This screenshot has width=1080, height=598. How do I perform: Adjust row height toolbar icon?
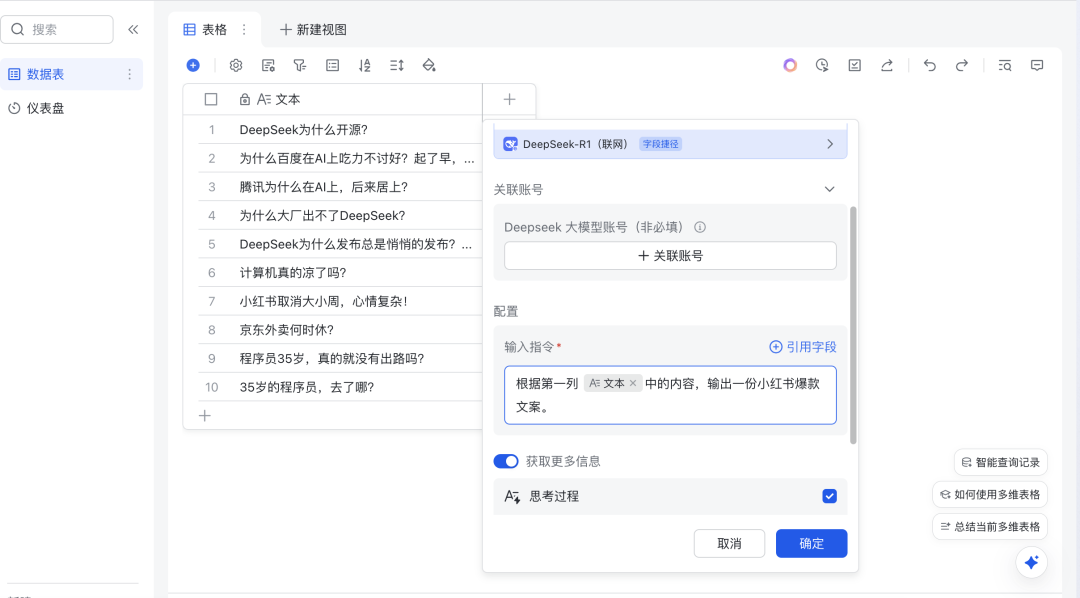click(397, 65)
